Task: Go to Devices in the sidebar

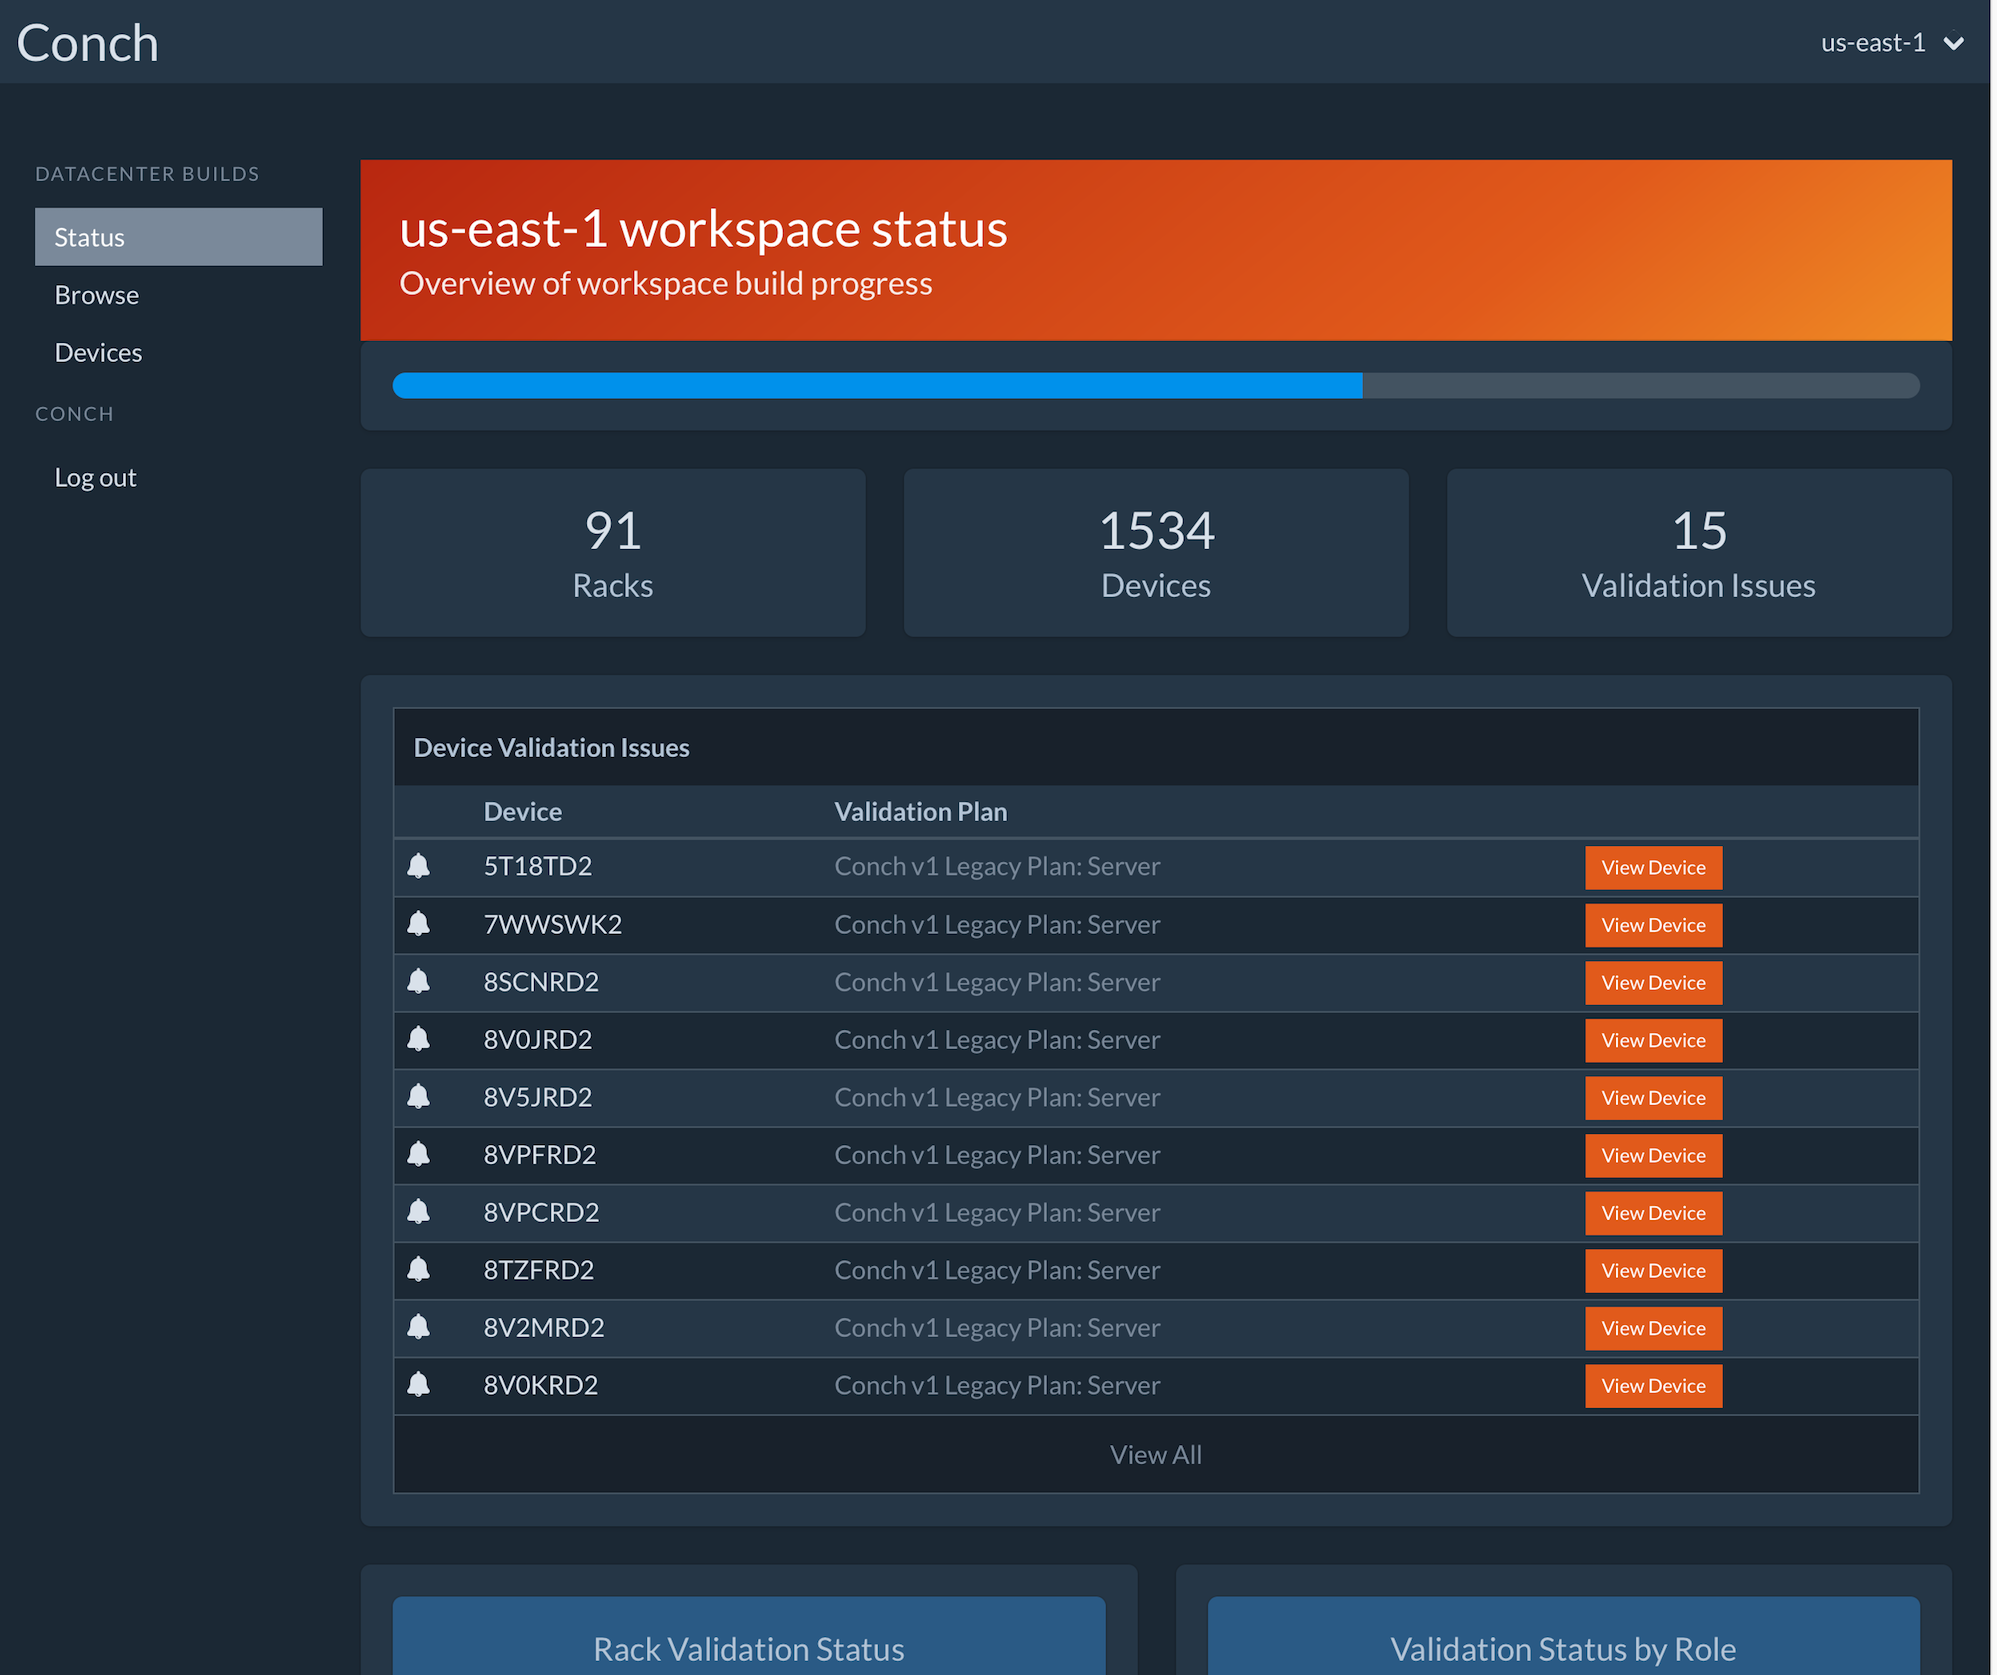Action: [x=98, y=353]
